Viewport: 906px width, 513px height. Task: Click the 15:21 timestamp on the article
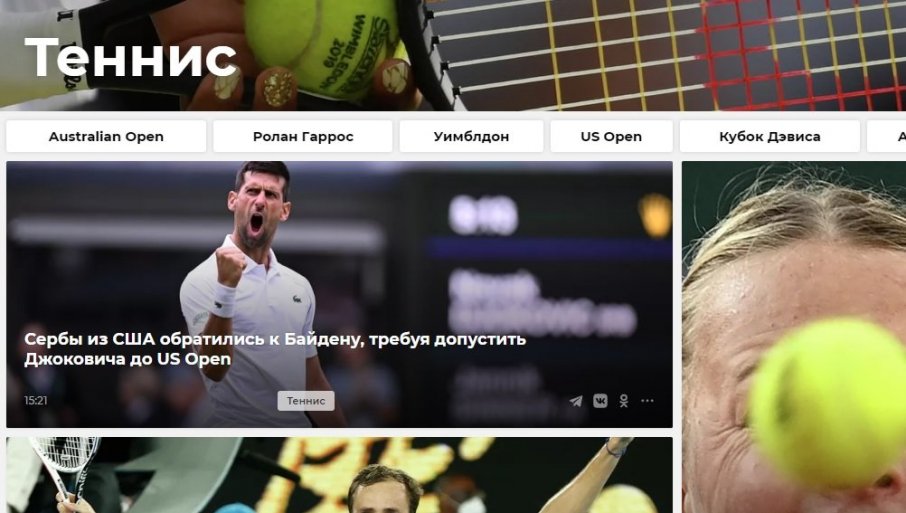36,400
